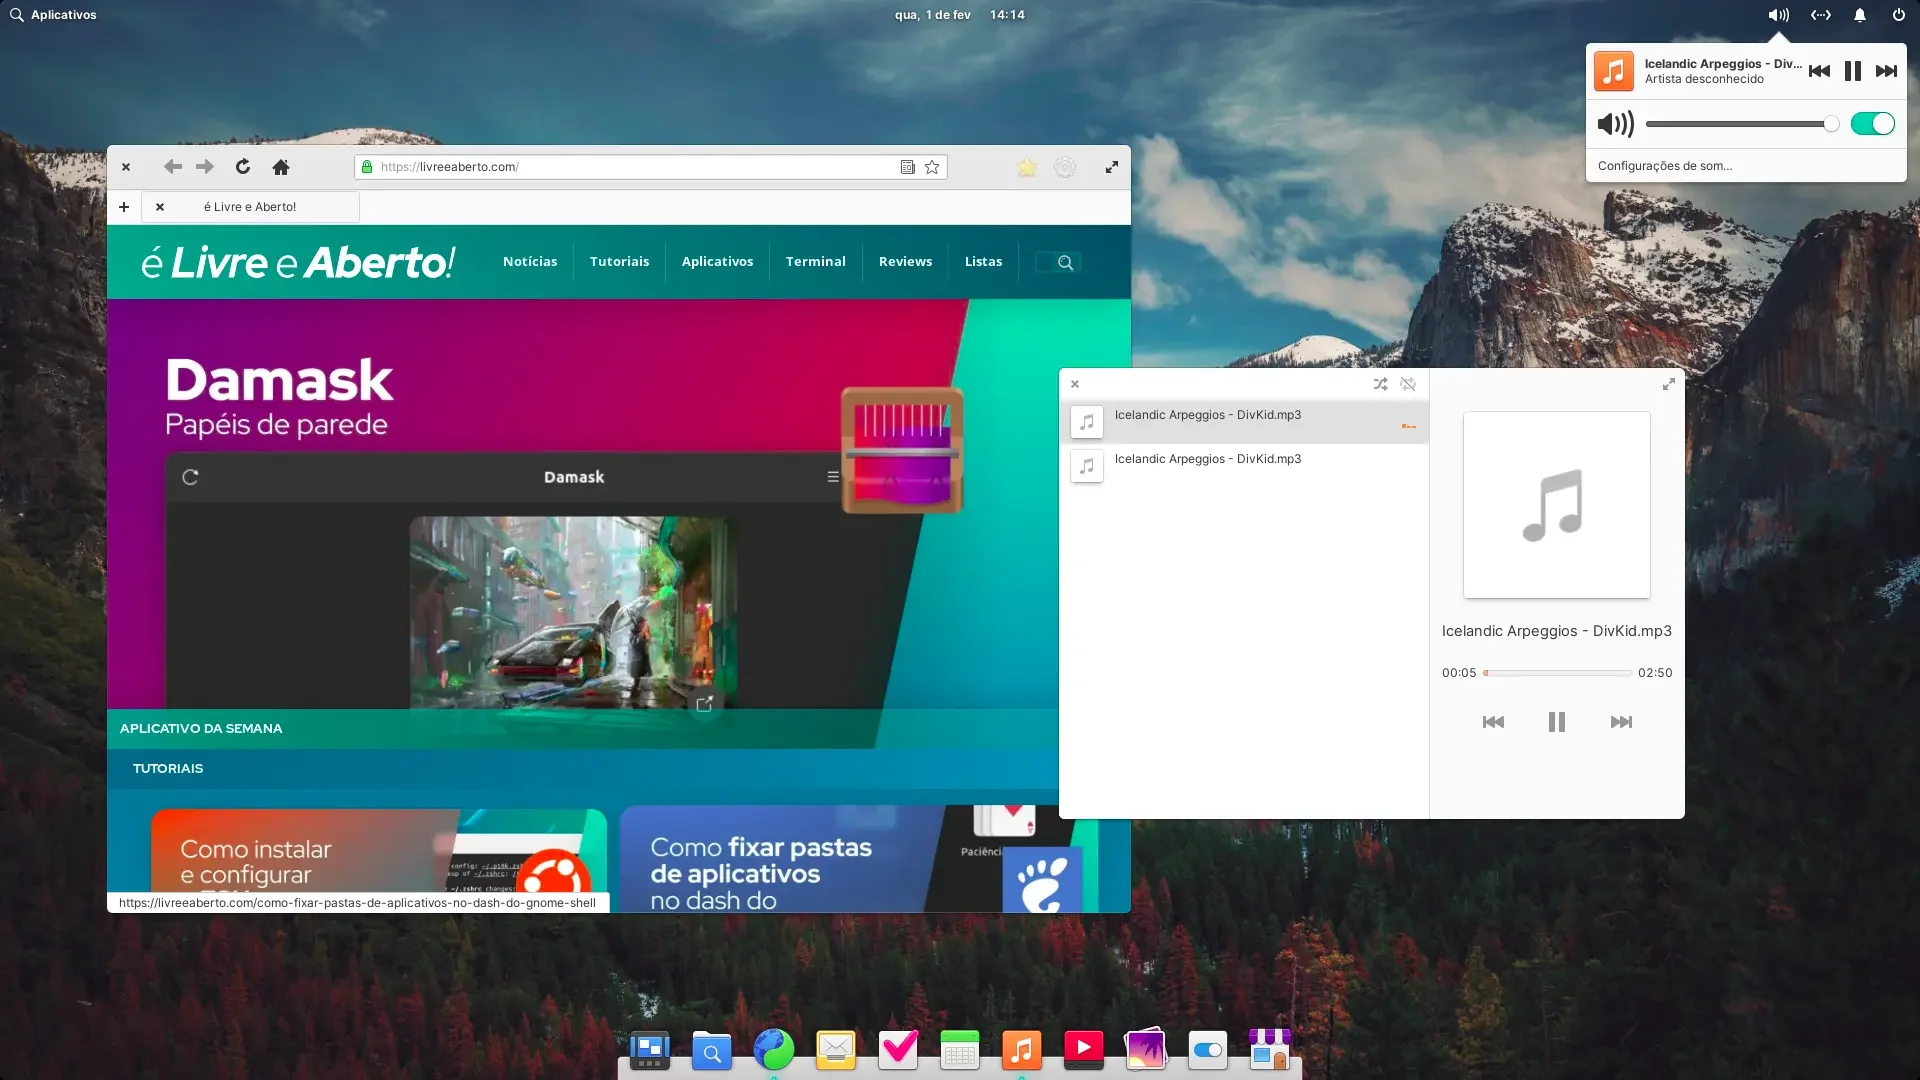Skip to next track in the sound indicator
This screenshot has width=1920, height=1080.
point(1886,71)
